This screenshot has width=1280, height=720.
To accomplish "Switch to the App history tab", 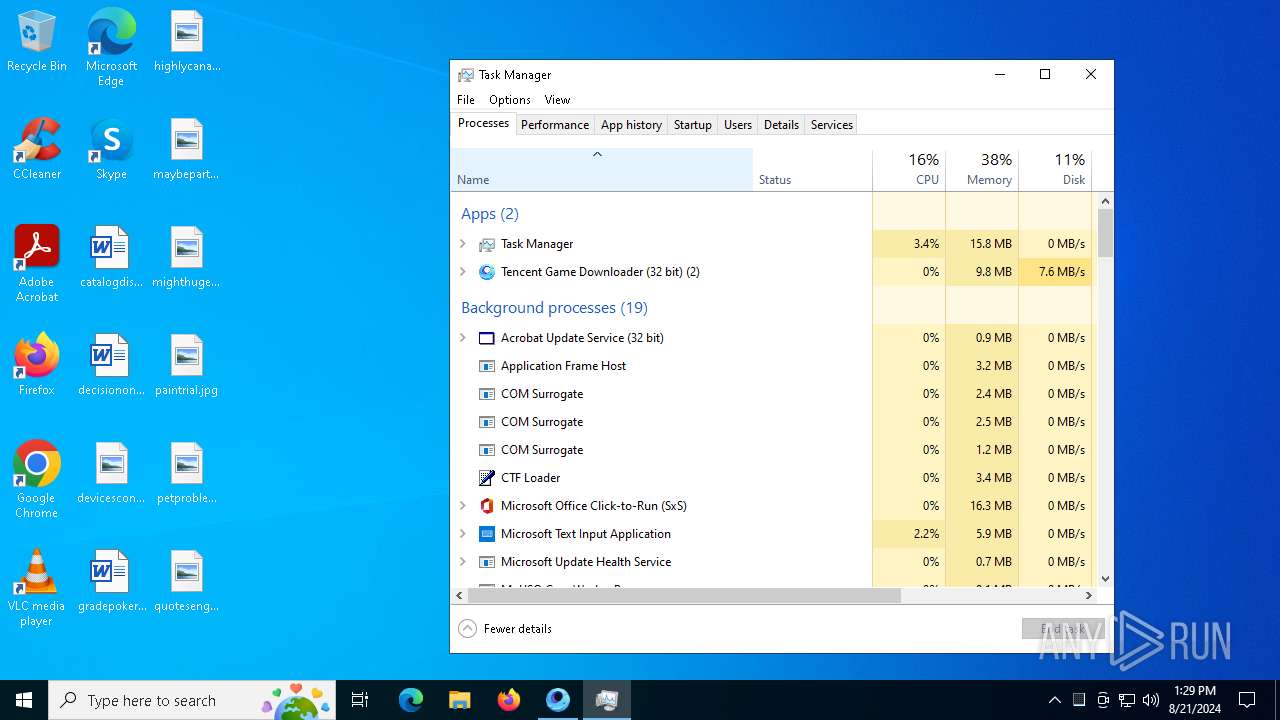I will point(631,125).
